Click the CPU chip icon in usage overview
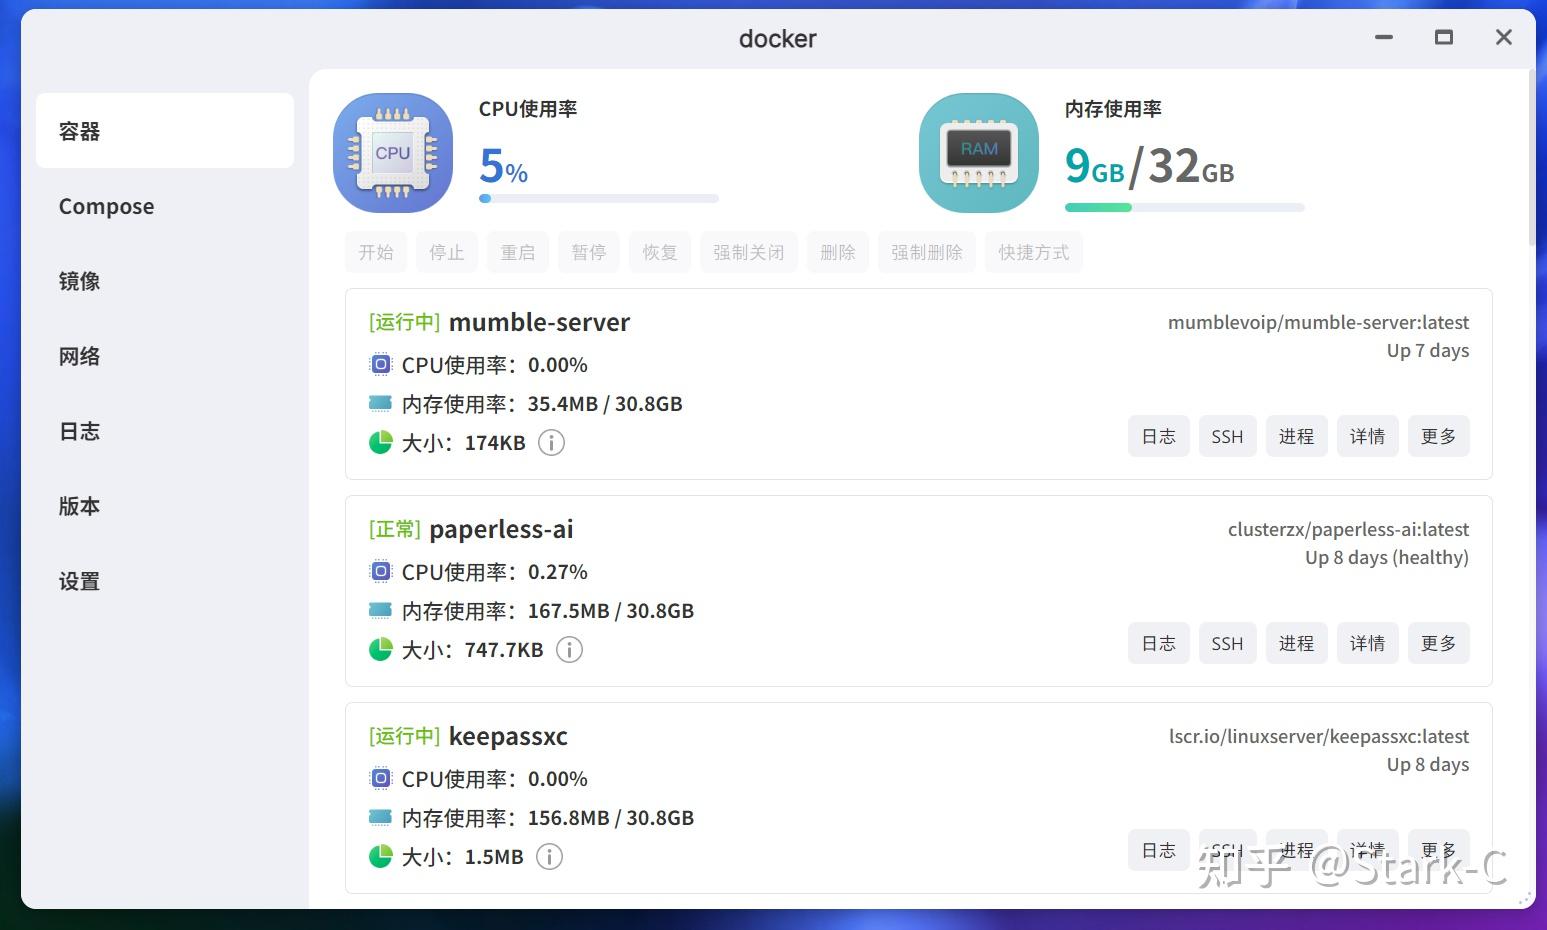1547x930 pixels. 392,152
